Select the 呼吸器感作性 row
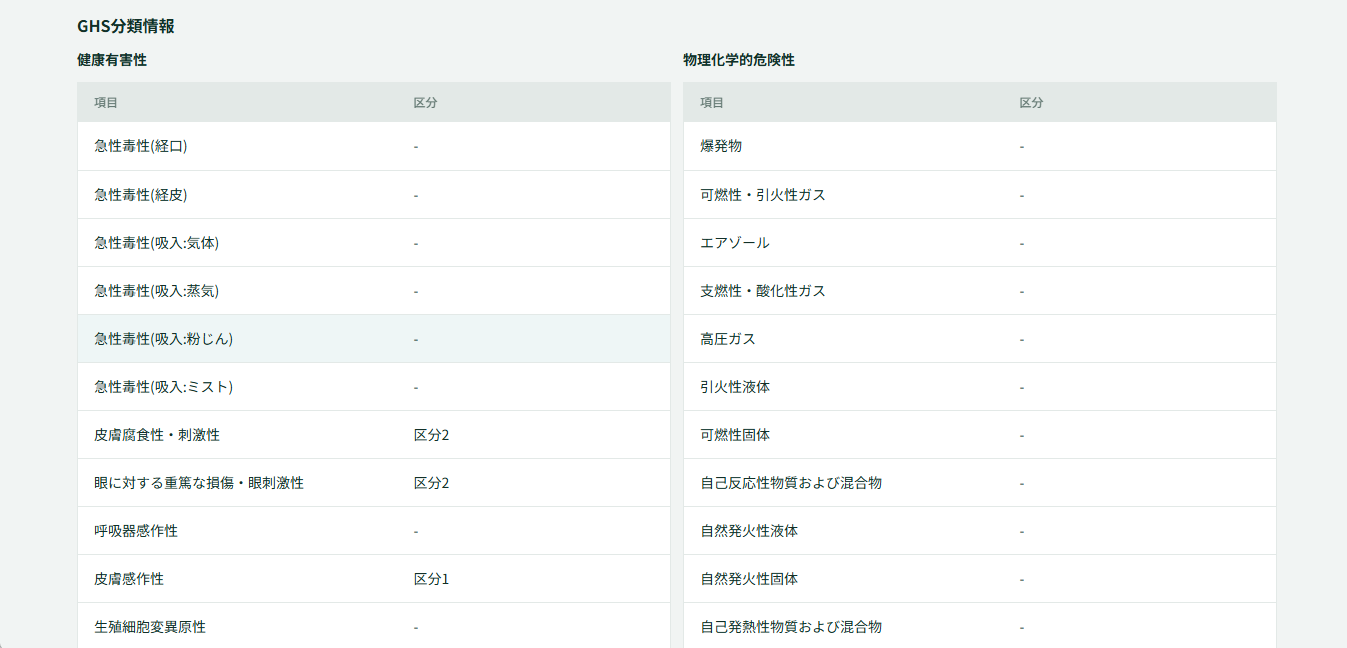This screenshot has height=648, width=1347. tap(373, 530)
